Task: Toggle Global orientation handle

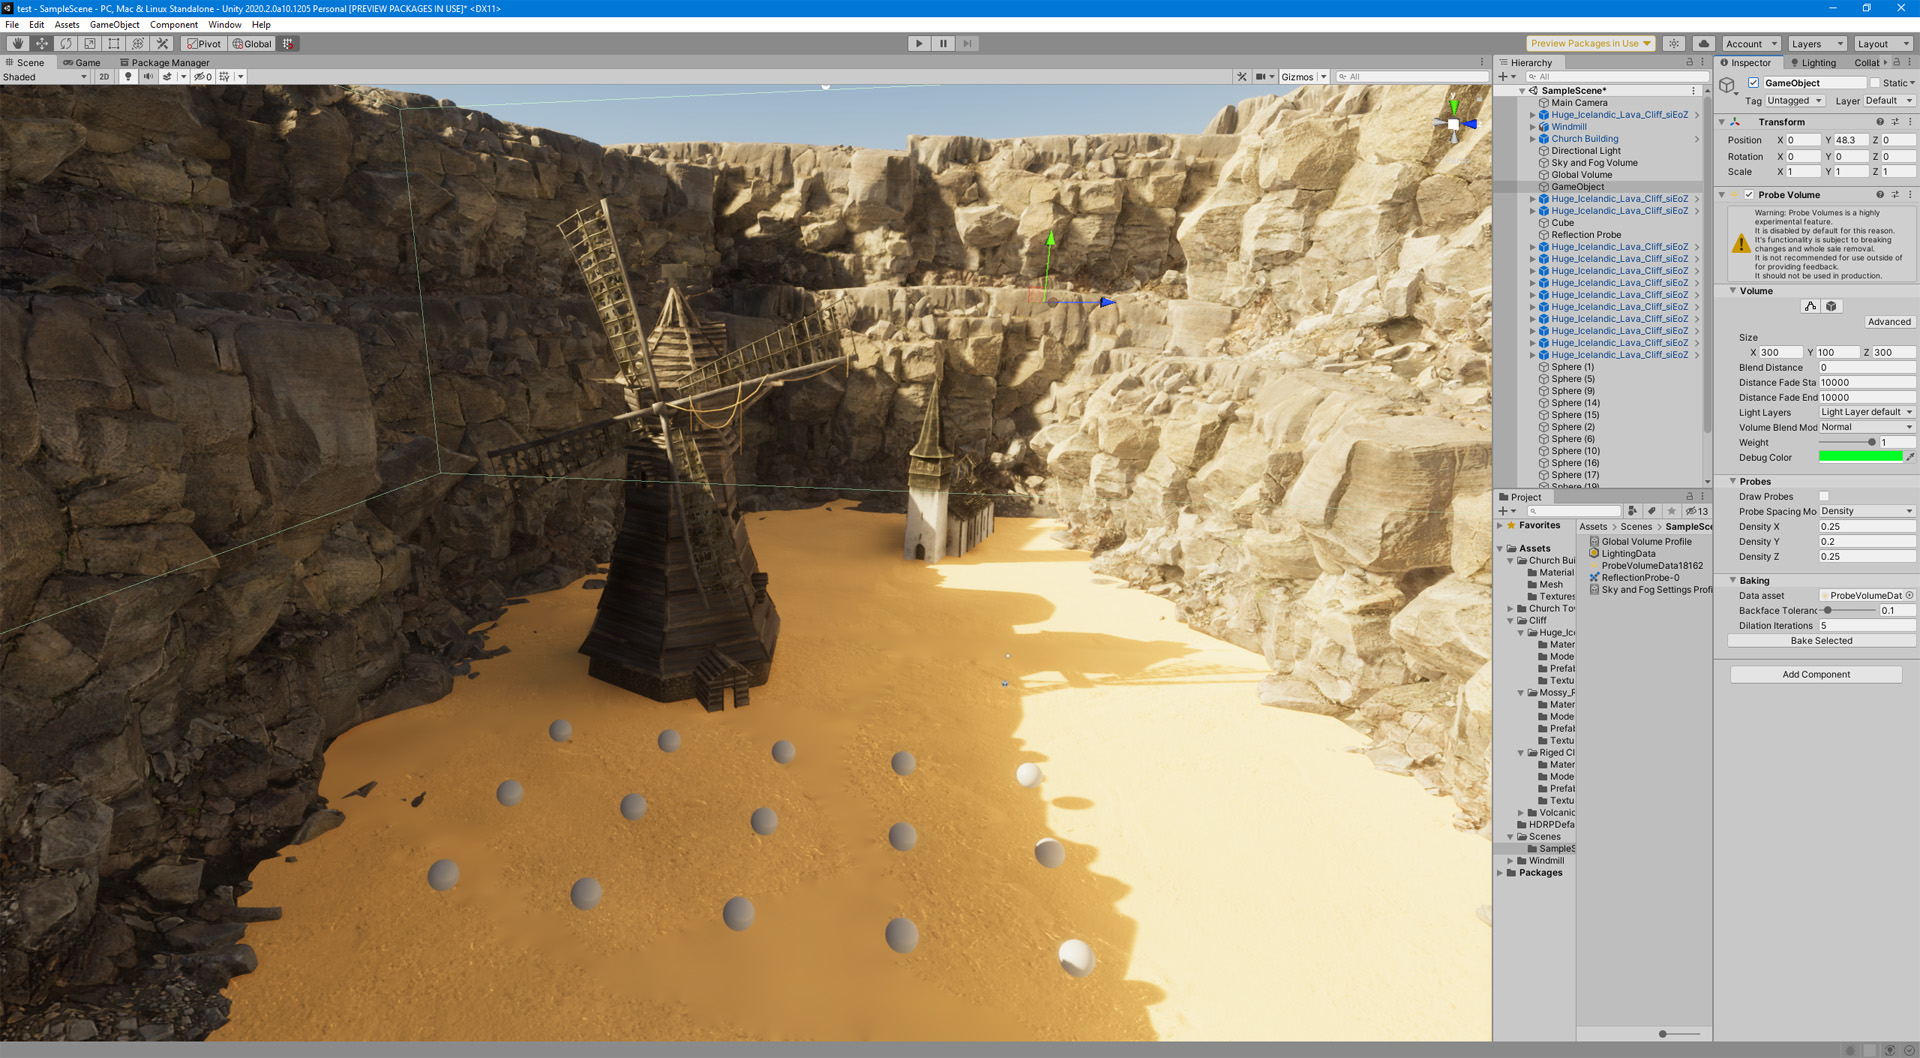Action: pyautogui.click(x=251, y=43)
